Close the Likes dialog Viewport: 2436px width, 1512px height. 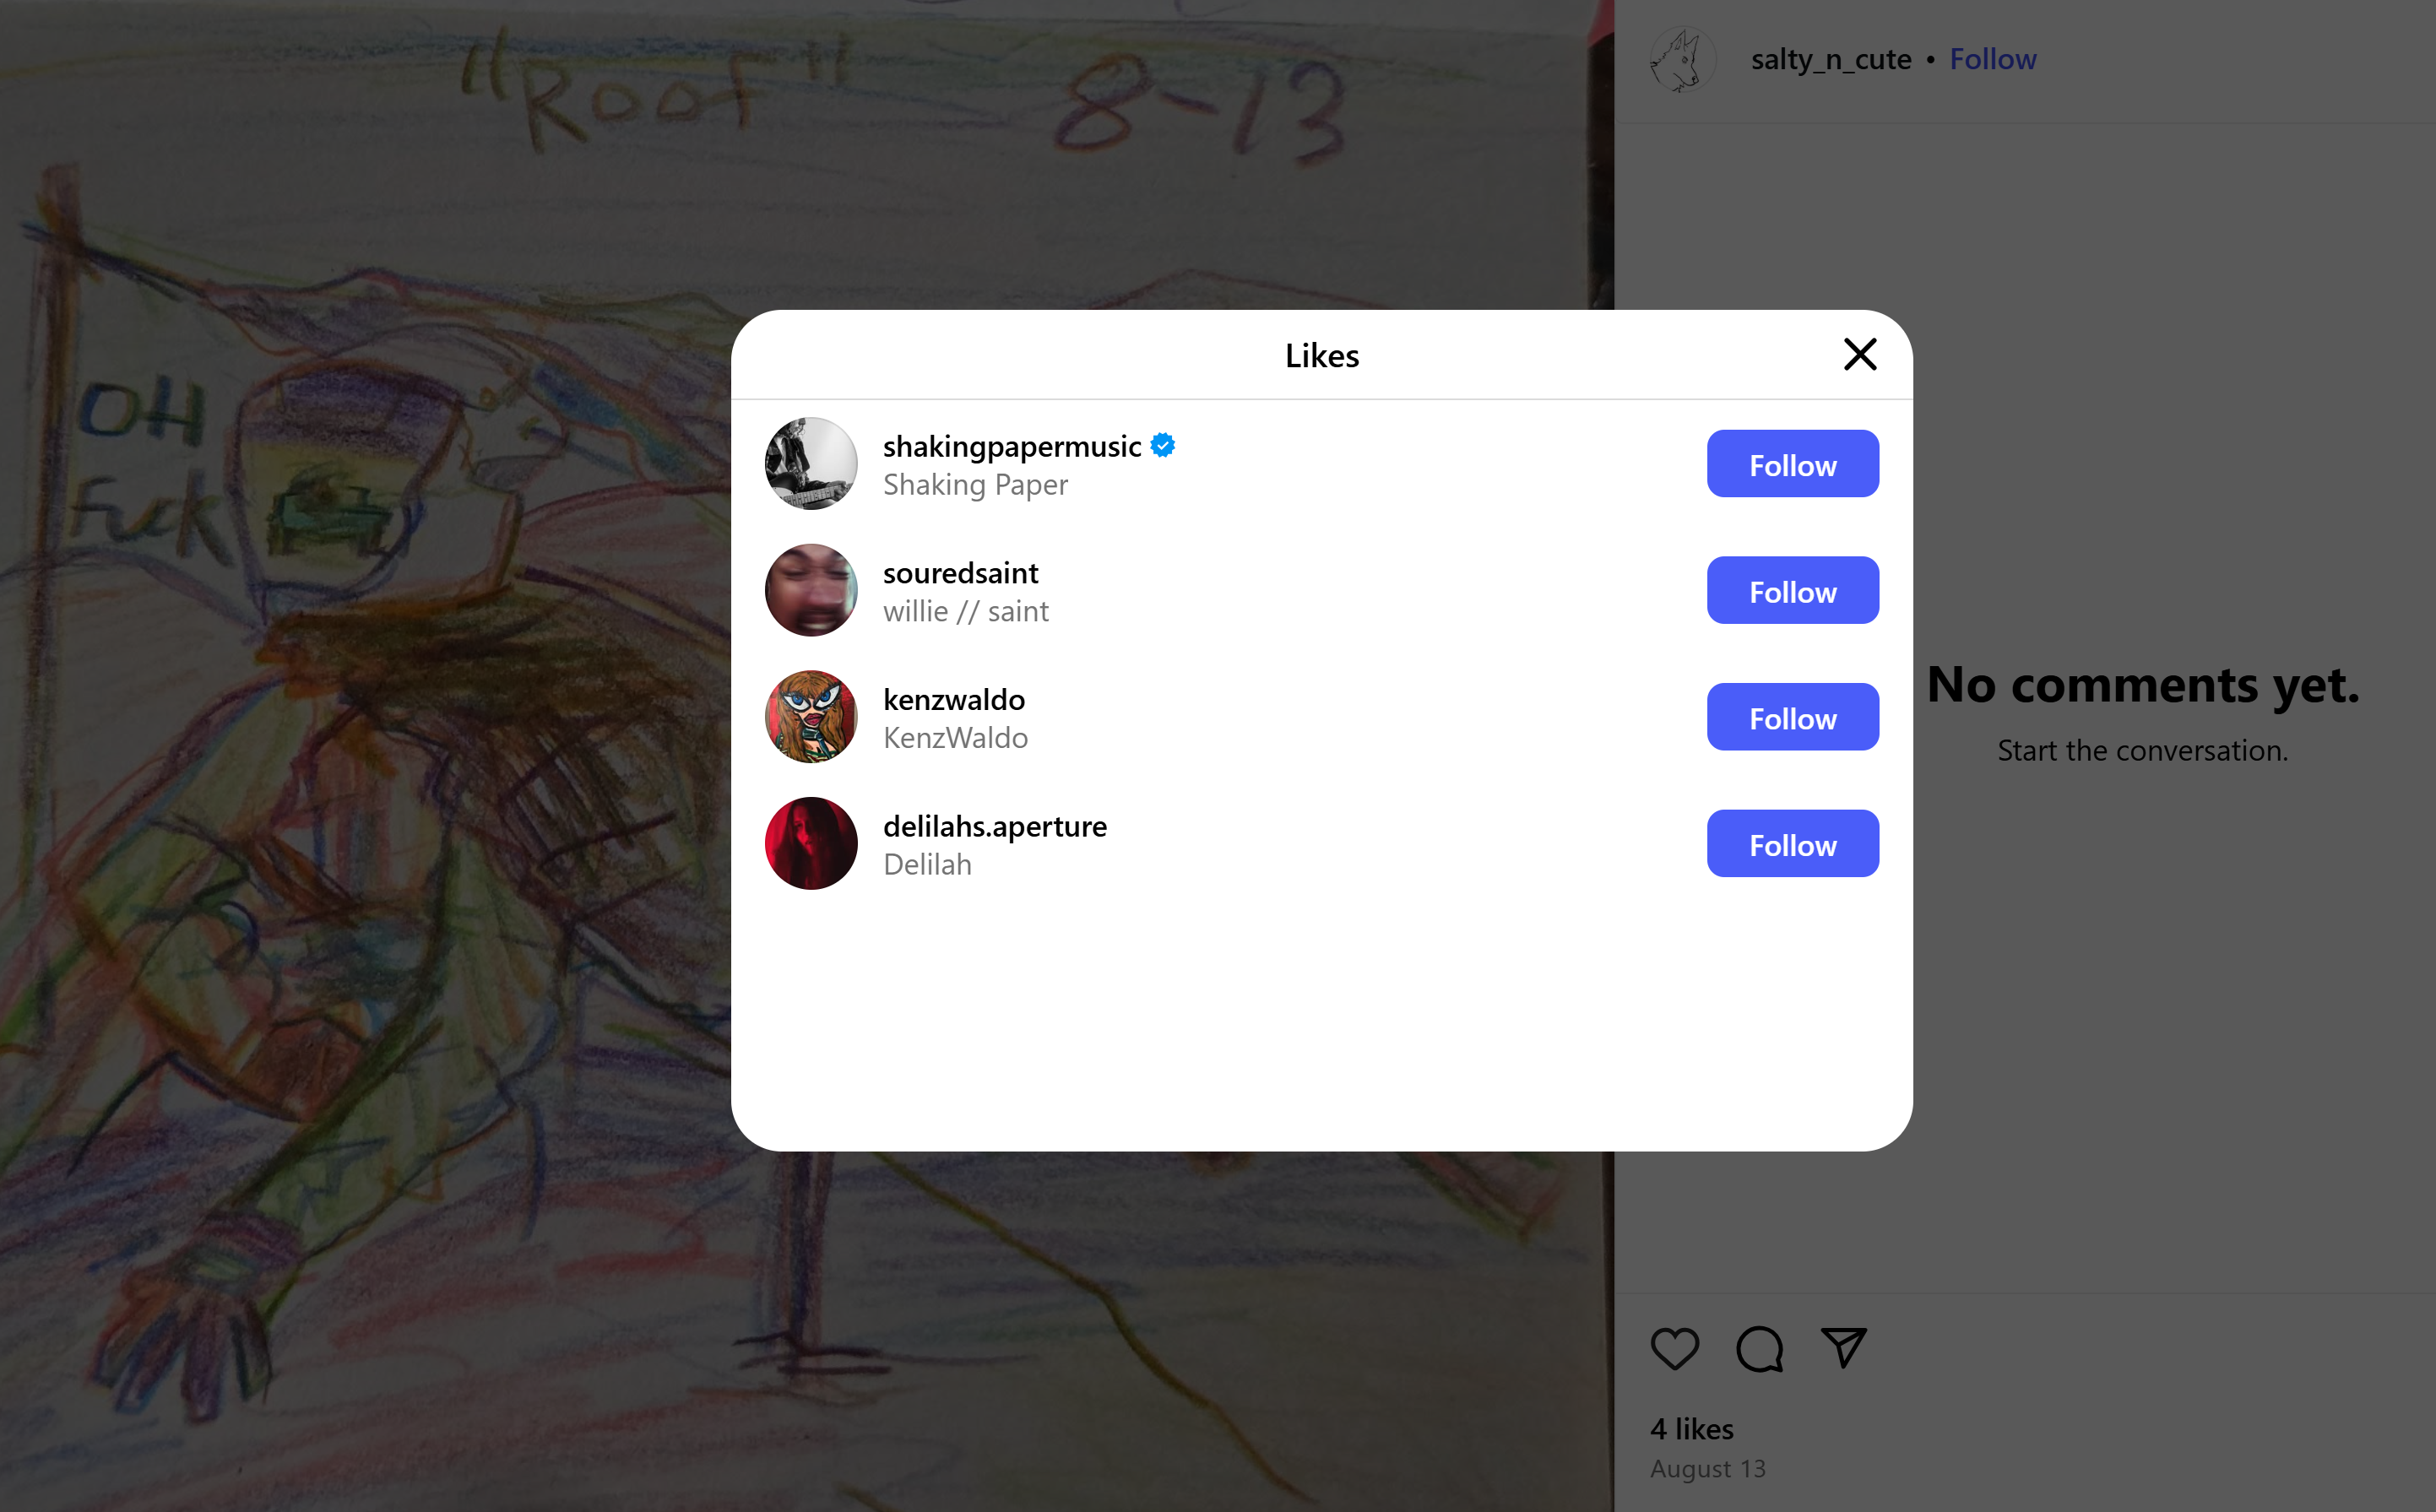[1860, 354]
